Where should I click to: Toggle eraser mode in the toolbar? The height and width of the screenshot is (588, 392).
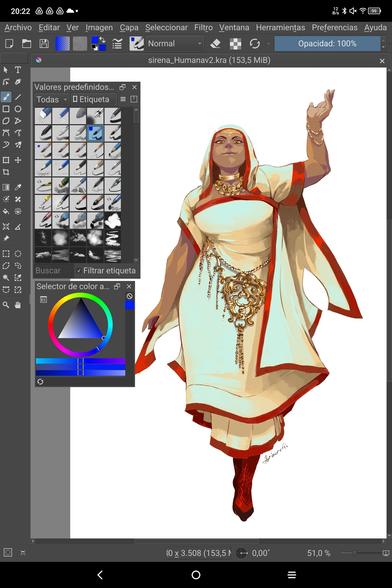[215, 44]
